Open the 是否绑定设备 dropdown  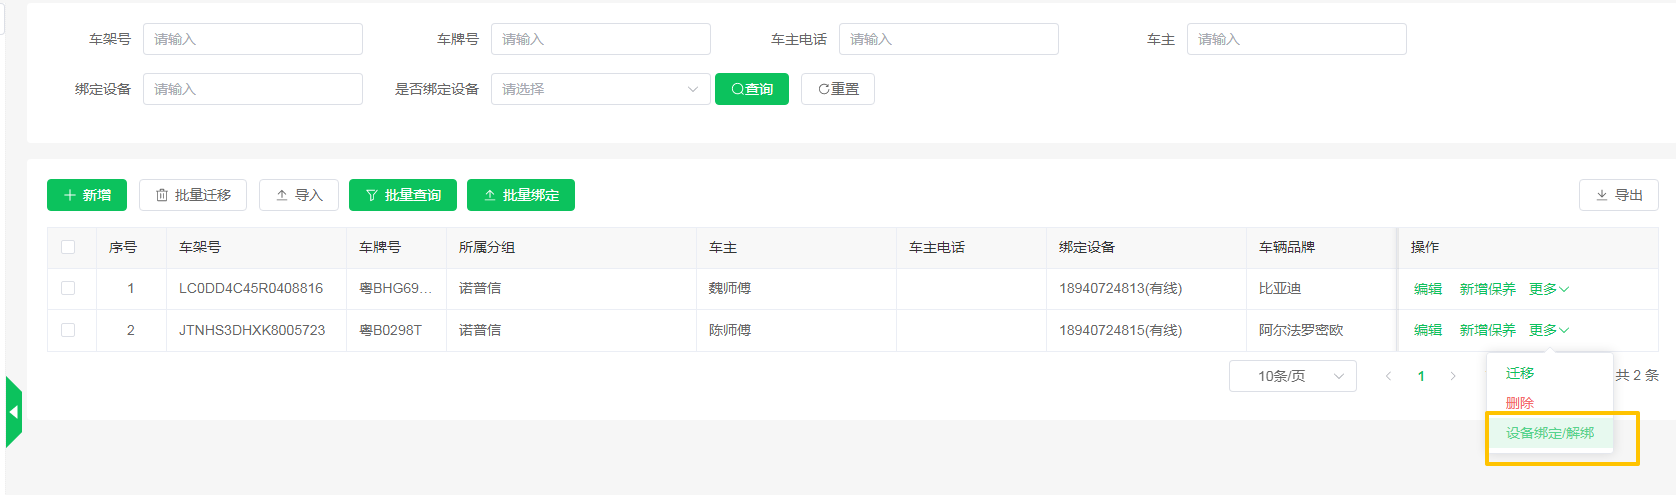pos(600,89)
